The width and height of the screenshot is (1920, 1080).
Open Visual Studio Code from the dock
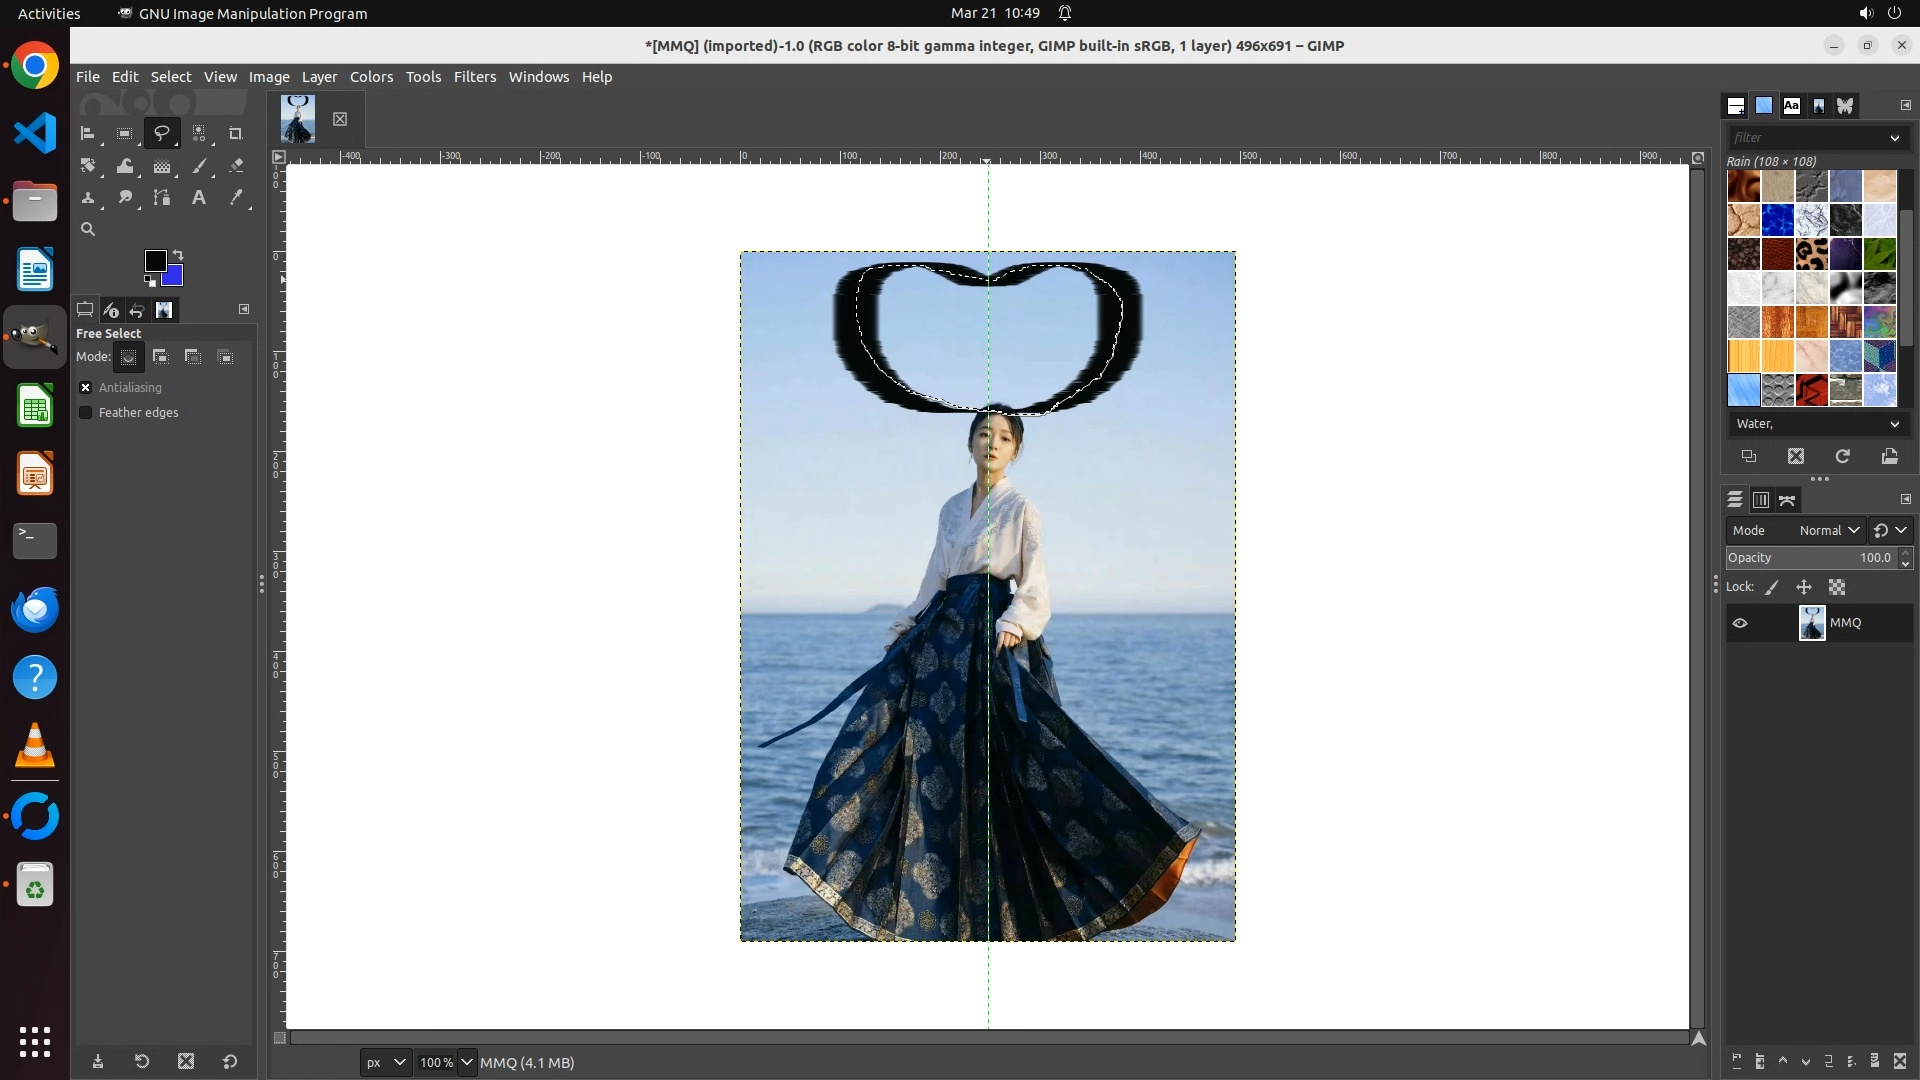coord(35,133)
